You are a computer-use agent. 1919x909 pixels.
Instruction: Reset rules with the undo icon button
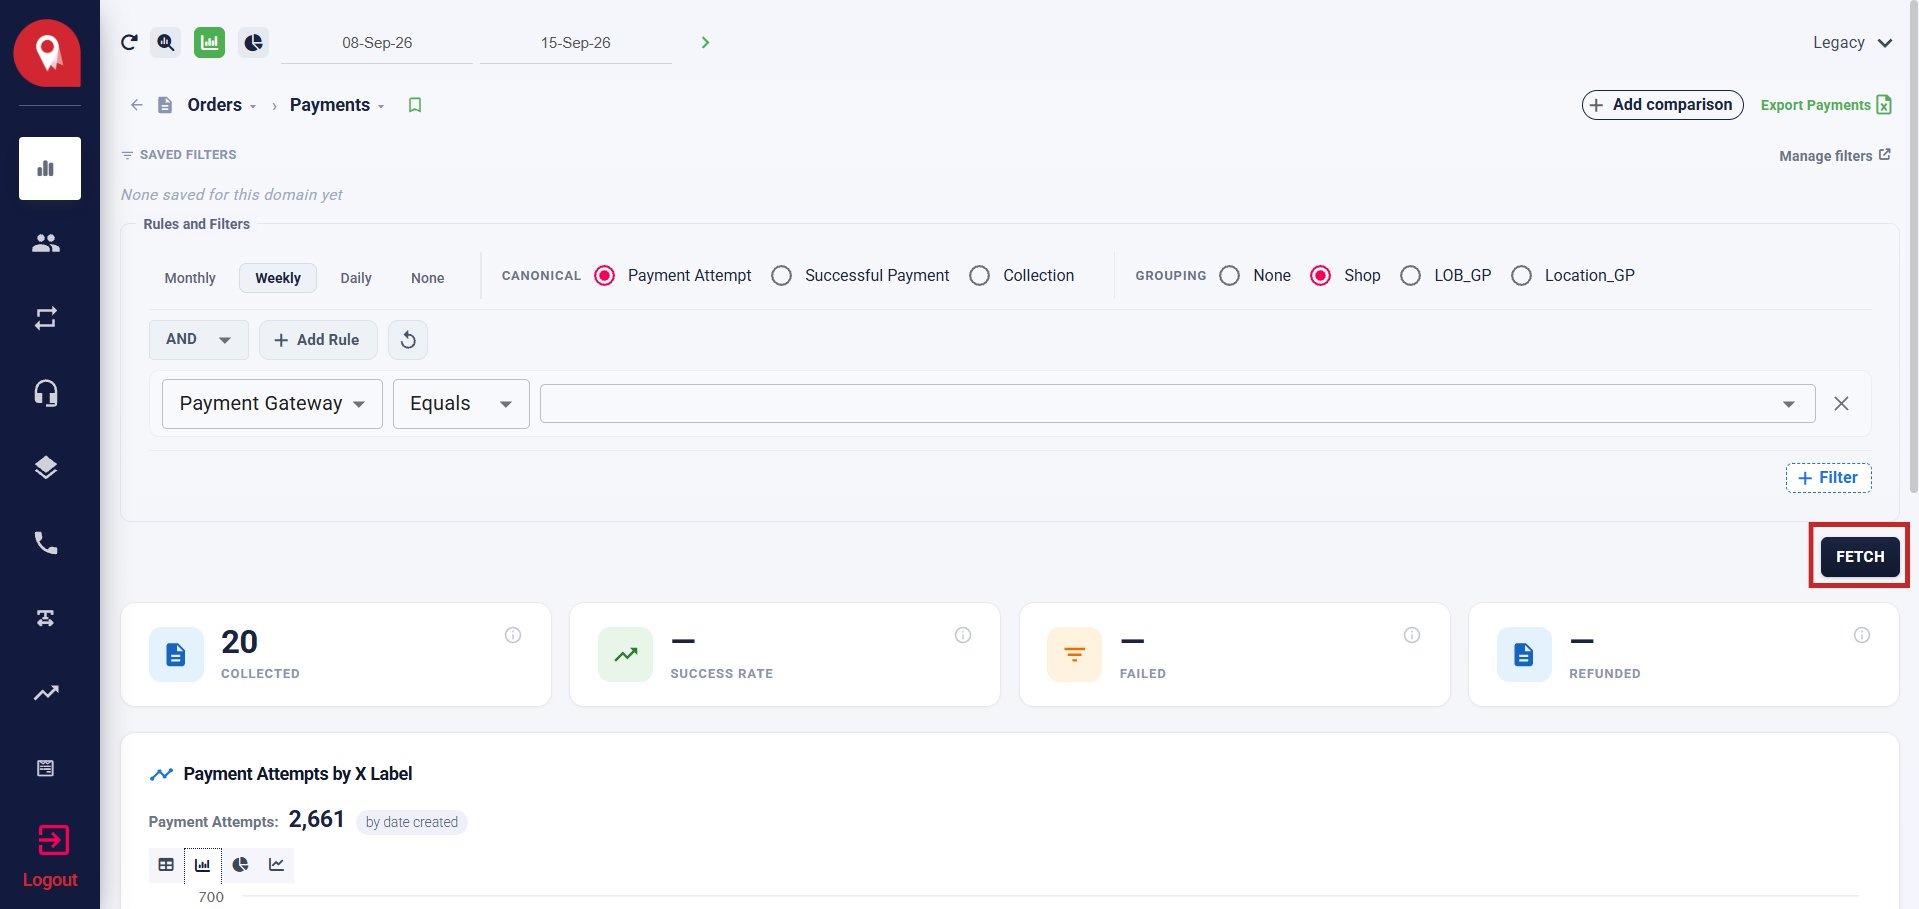click(x=408, y=340)
